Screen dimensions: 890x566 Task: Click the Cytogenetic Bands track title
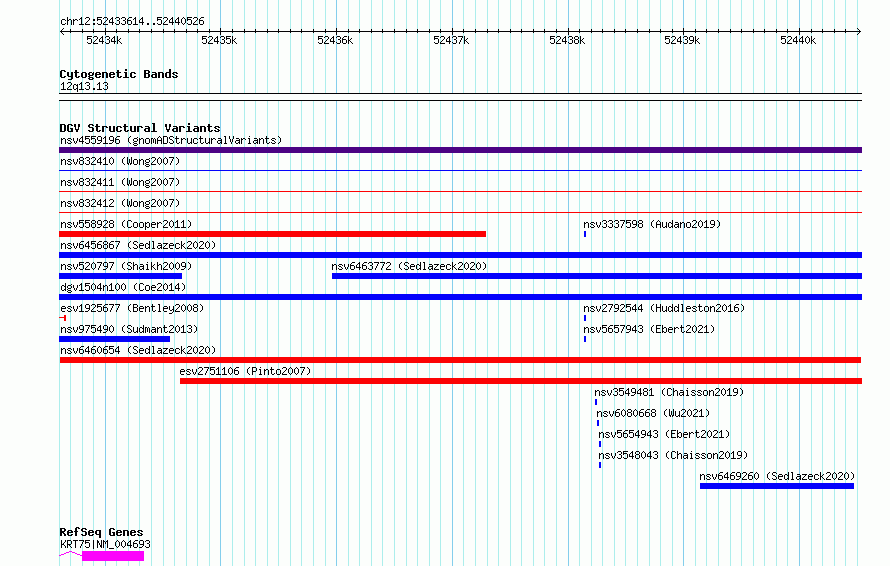(x=119, y=74)
